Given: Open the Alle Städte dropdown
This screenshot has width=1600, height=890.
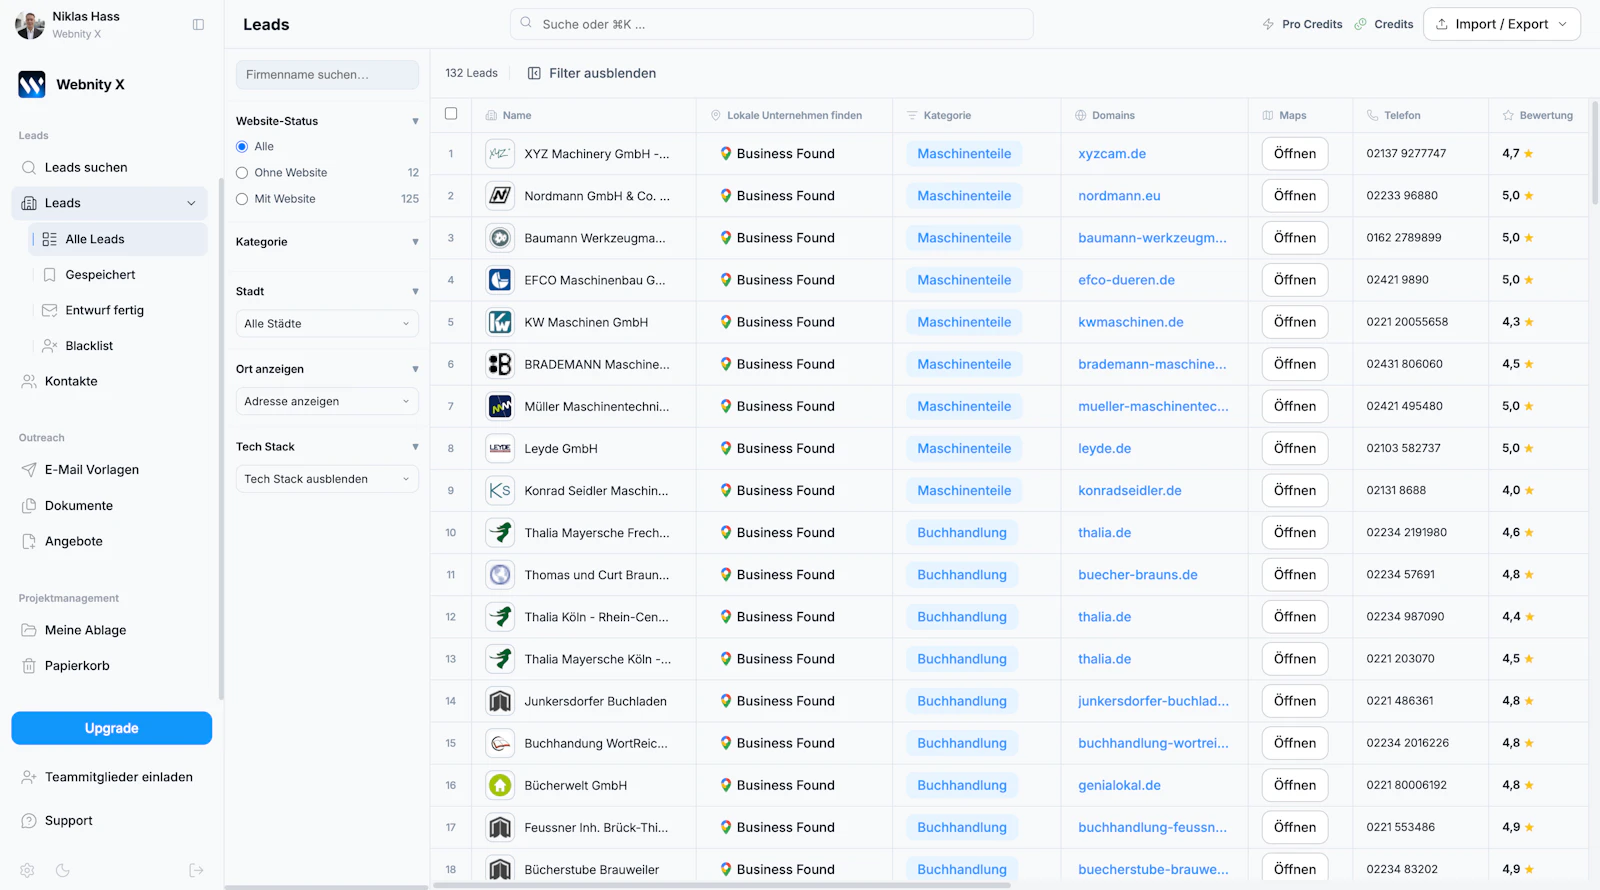Looking at the screenshot, I should [x=327, y=324].
